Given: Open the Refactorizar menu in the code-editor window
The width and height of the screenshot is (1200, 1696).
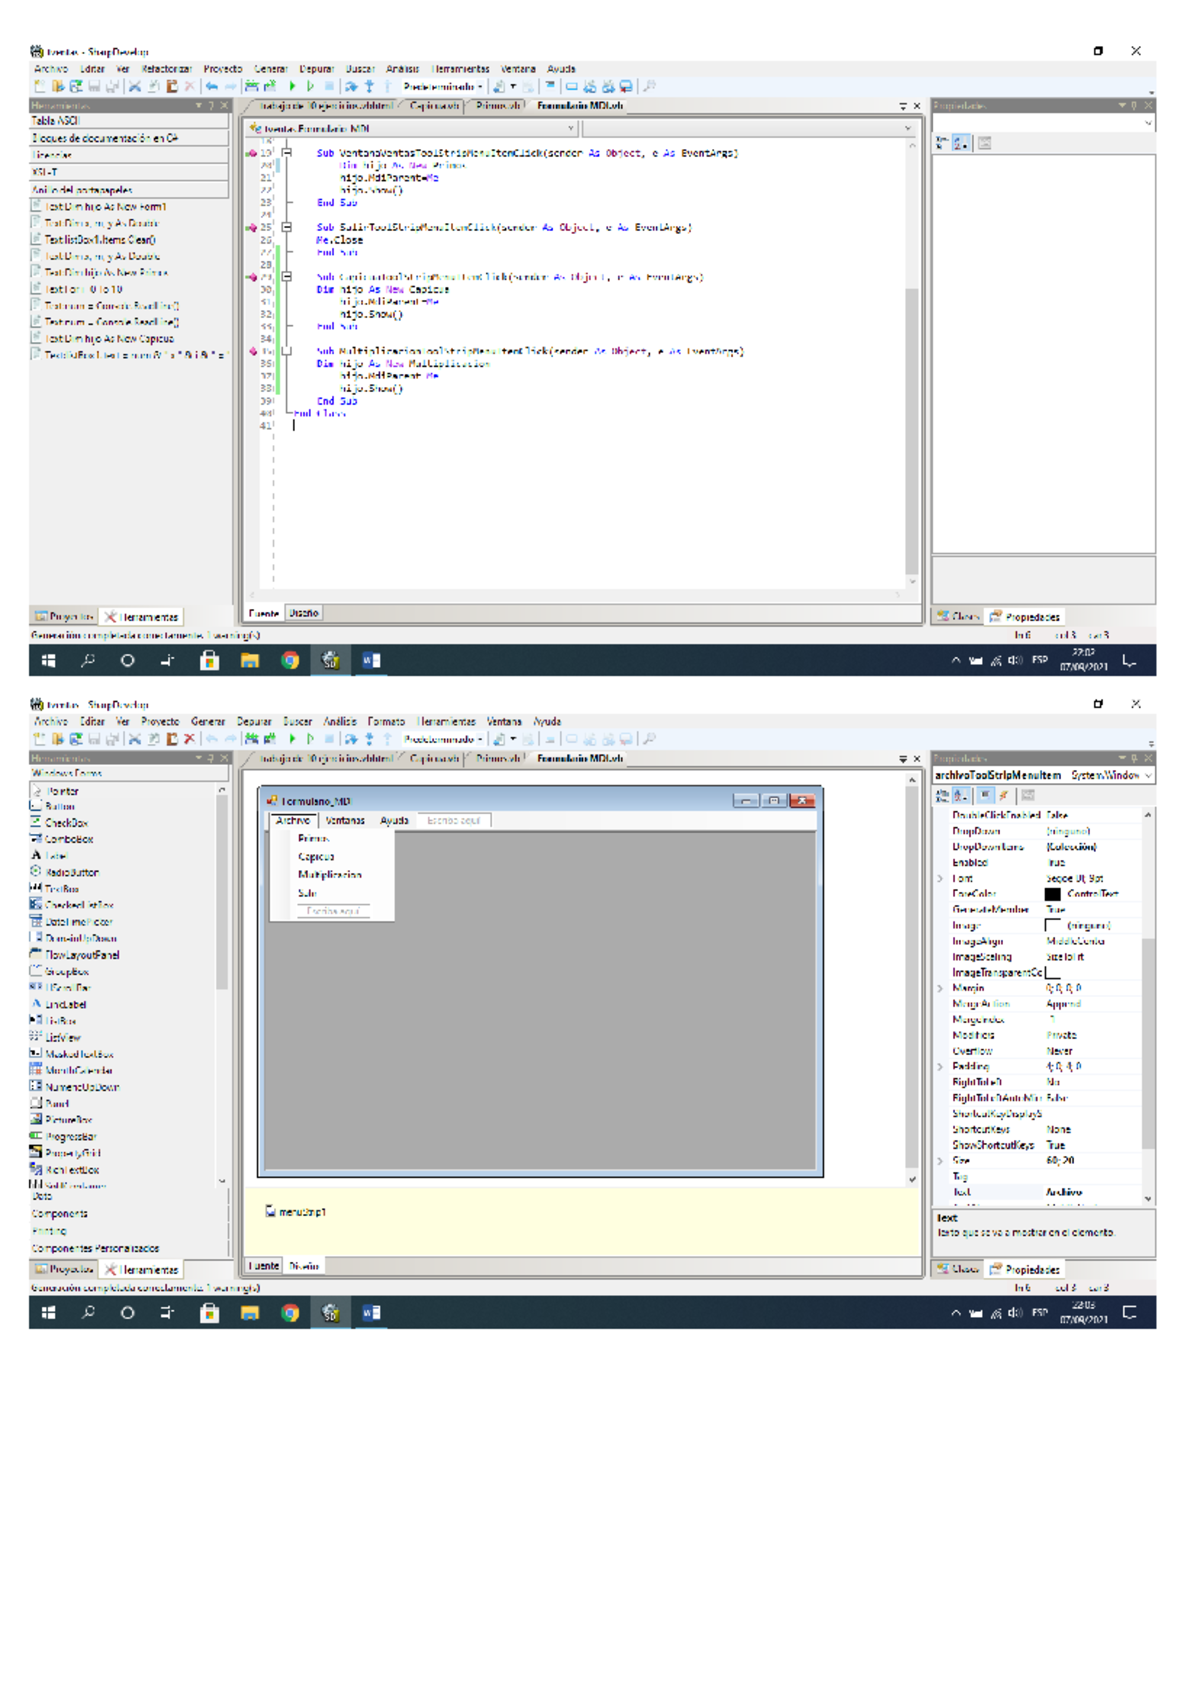Looking at the screenshot, I should (166, 69).
